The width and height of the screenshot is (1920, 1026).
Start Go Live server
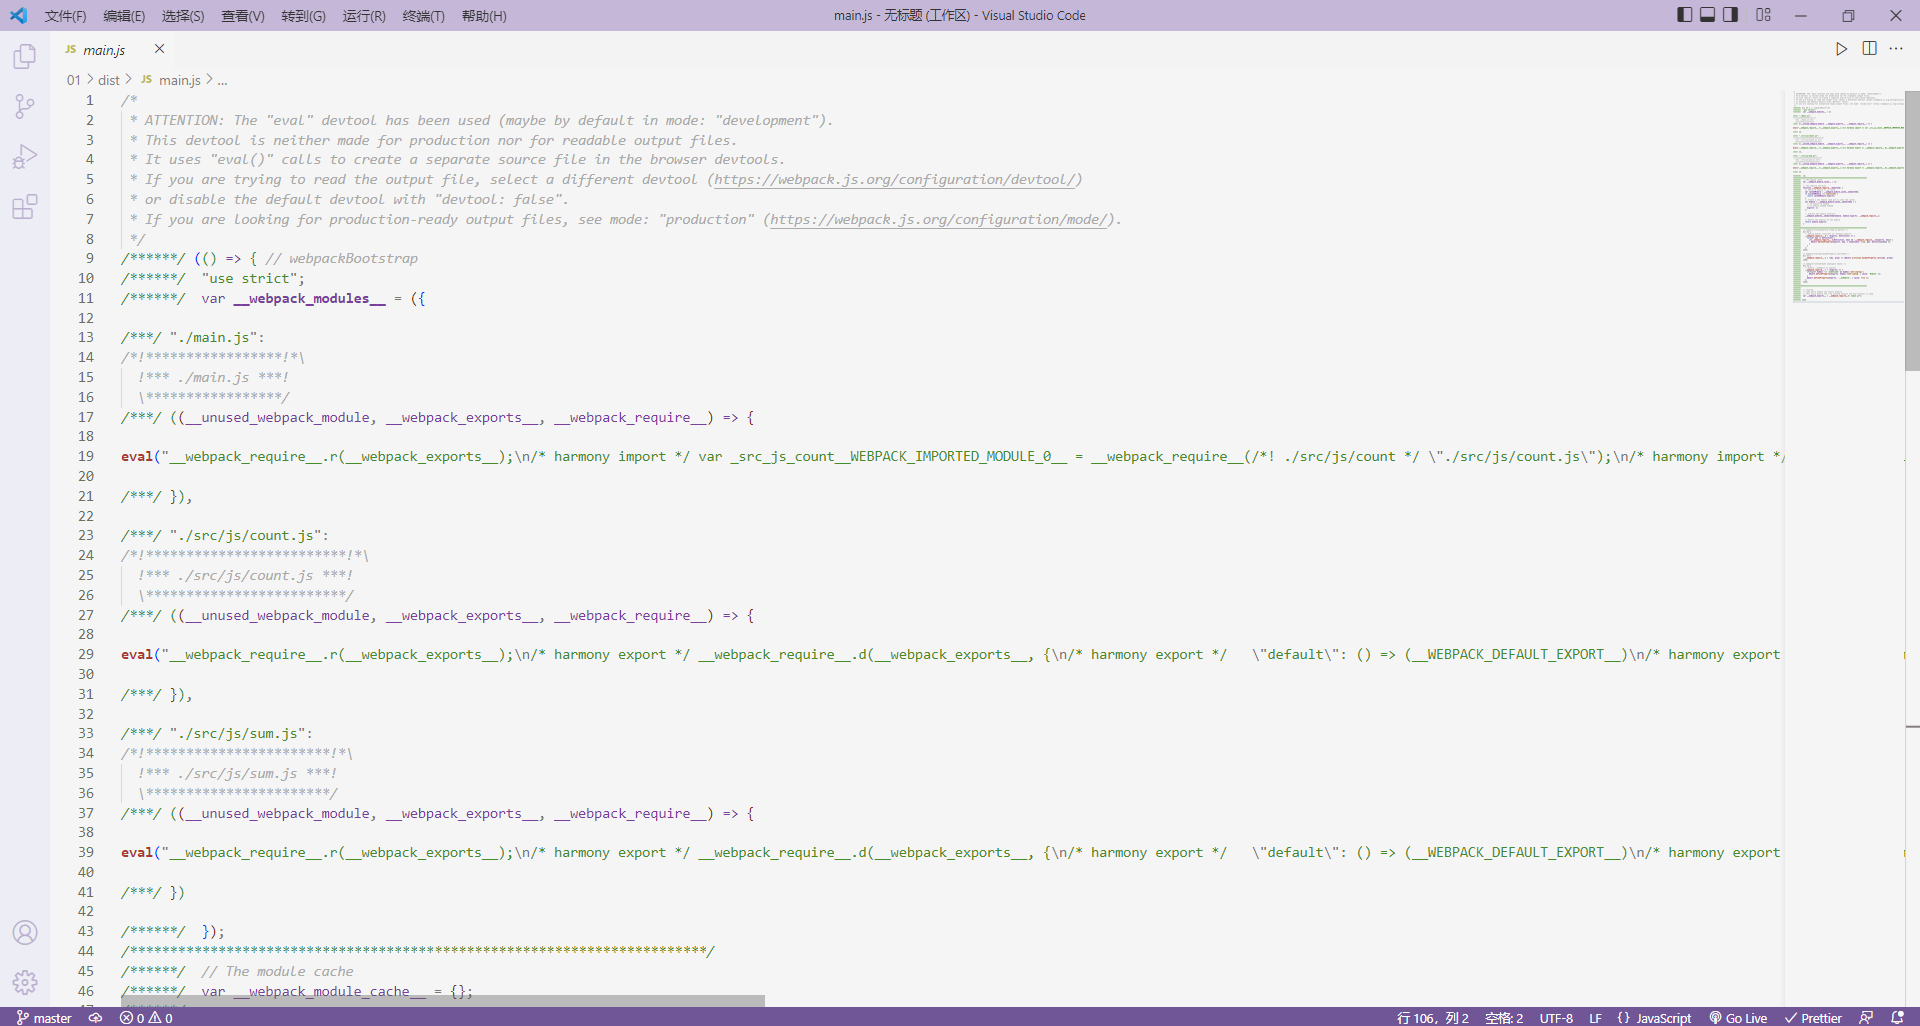coord(1738,1018)
